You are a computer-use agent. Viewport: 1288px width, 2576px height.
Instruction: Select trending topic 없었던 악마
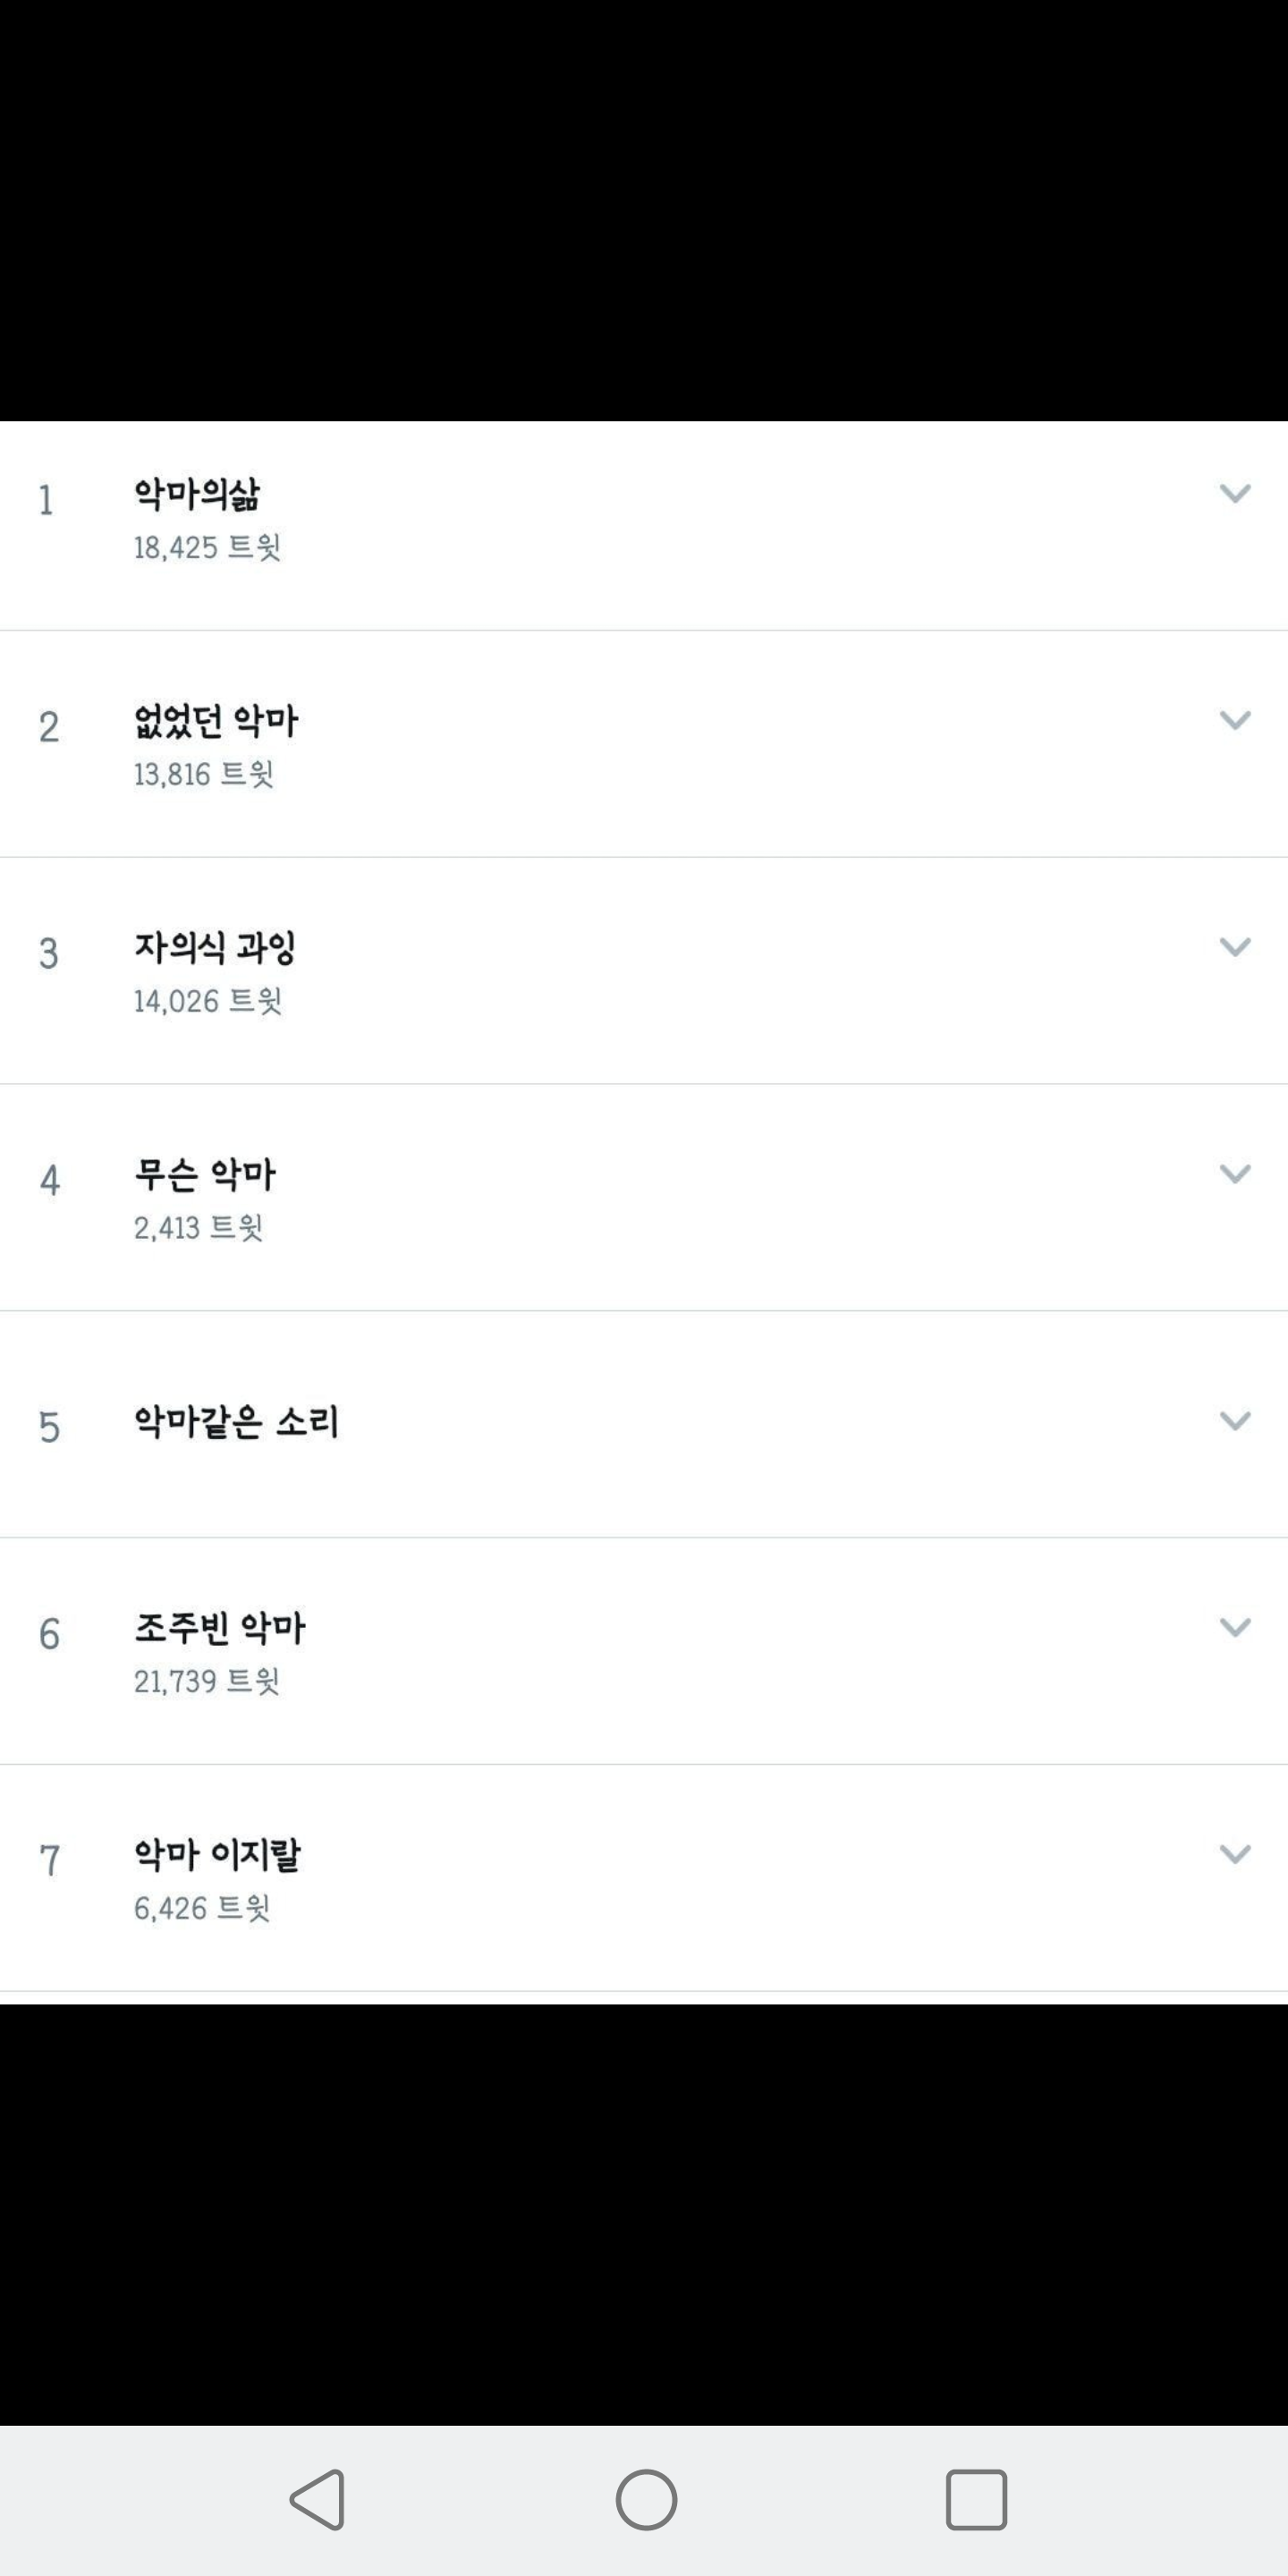click(x=216, y=721)
